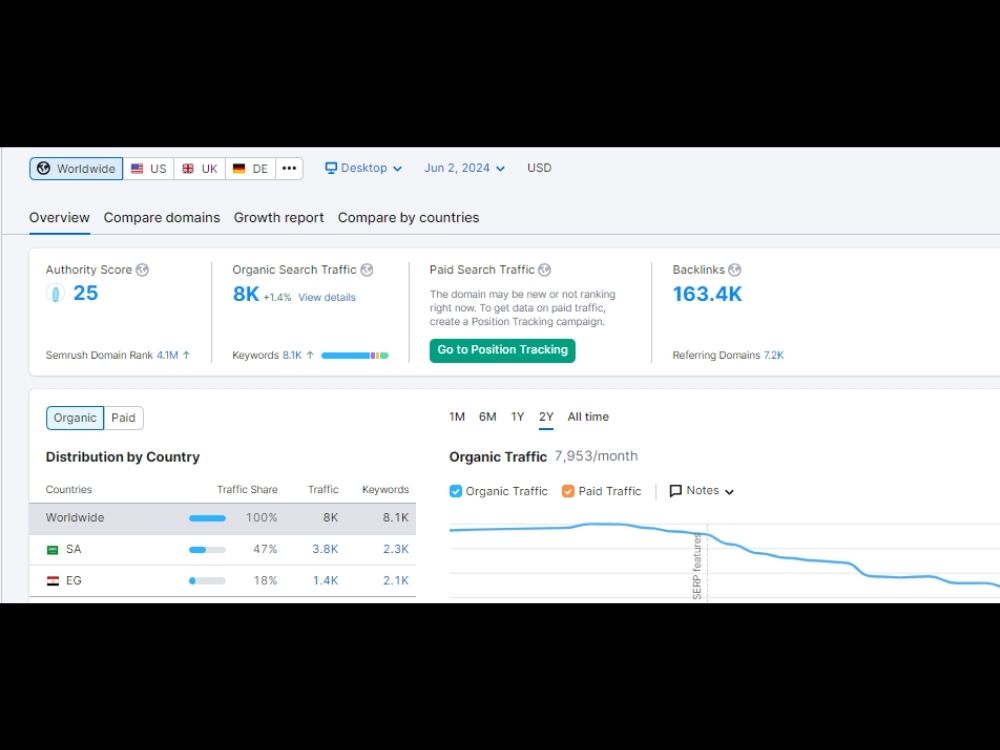Open the Jun 2, 2024 date picker
This screenshot has width=1000, height=750.
click(464, 168)
